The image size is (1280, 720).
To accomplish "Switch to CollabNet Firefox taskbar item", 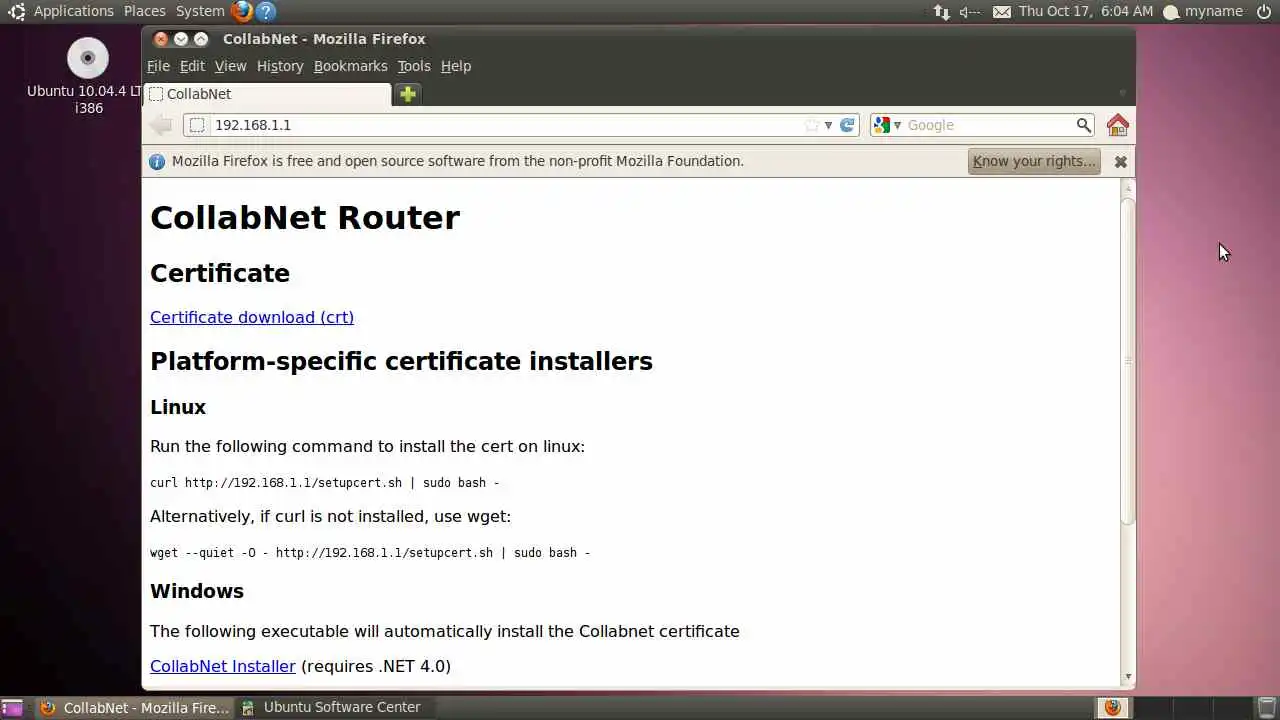I will 134,707.
